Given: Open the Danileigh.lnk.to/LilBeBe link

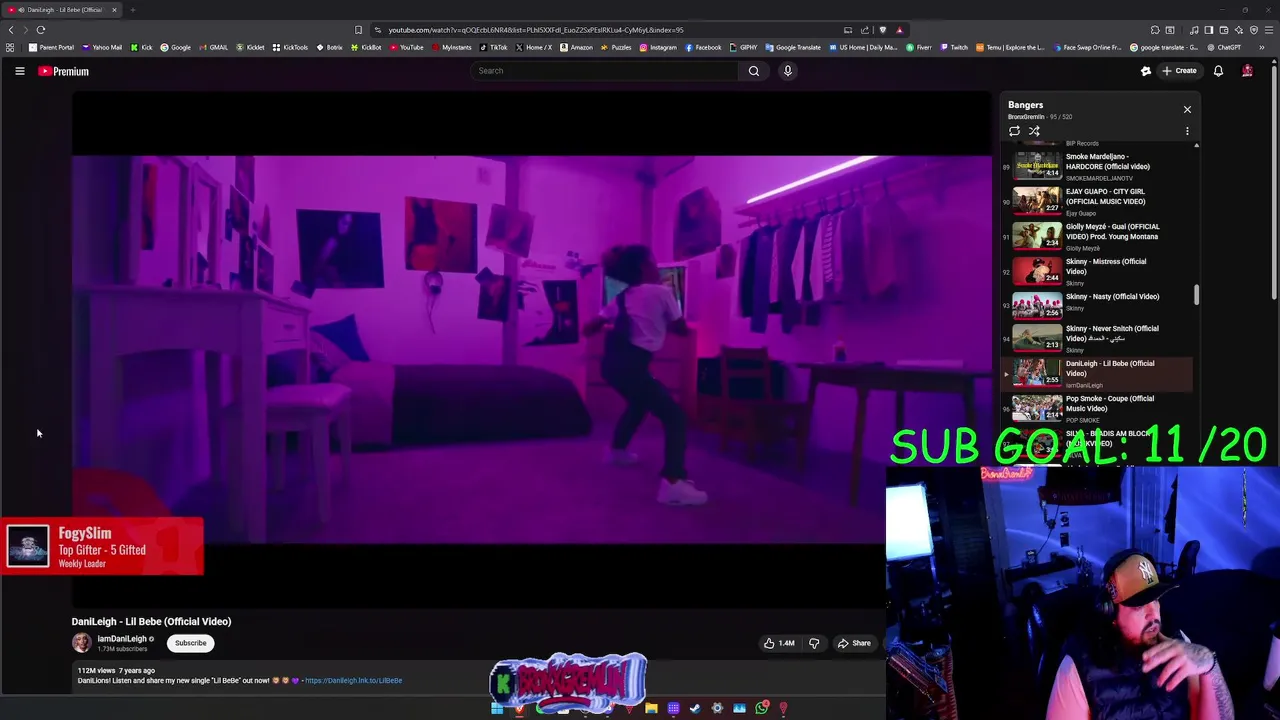Looking at the screenshot, I should pos(354,681).
